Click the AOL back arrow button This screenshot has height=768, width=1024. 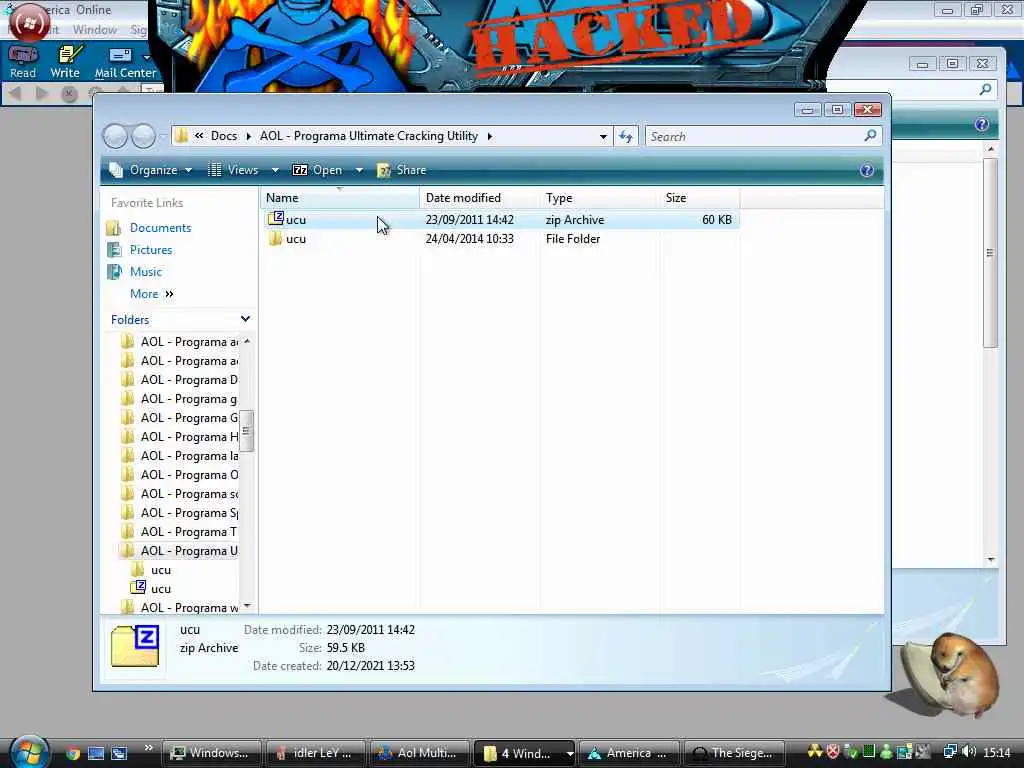pos(16,93)
